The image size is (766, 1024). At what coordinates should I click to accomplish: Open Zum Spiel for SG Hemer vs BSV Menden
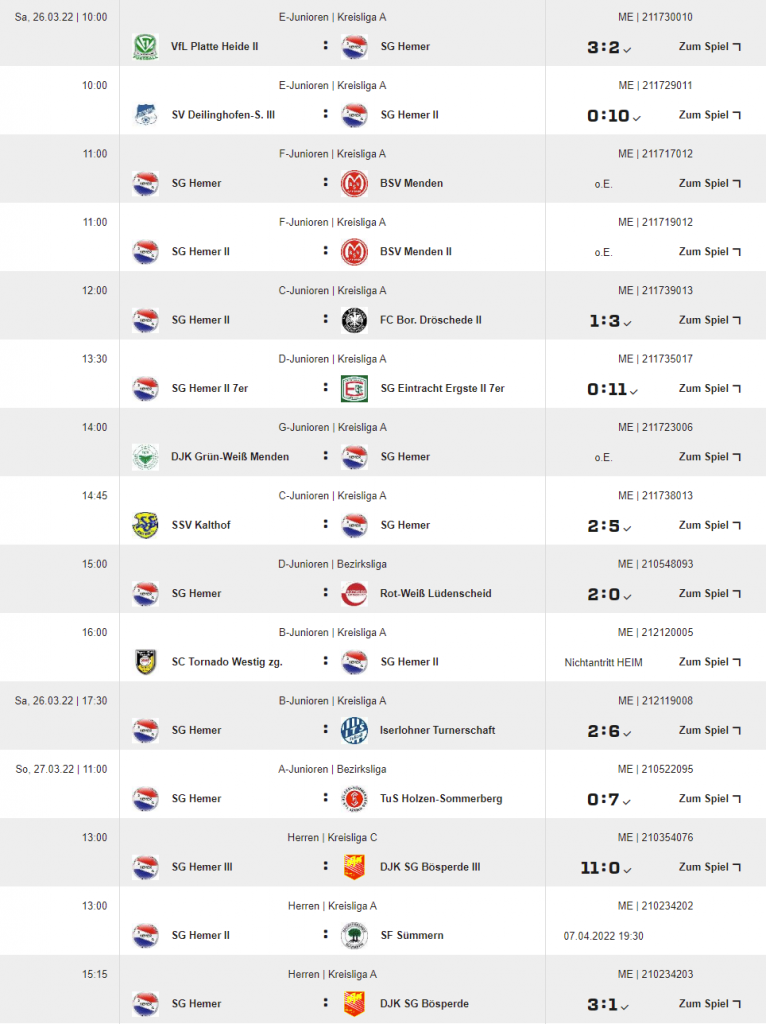point(710,183)
